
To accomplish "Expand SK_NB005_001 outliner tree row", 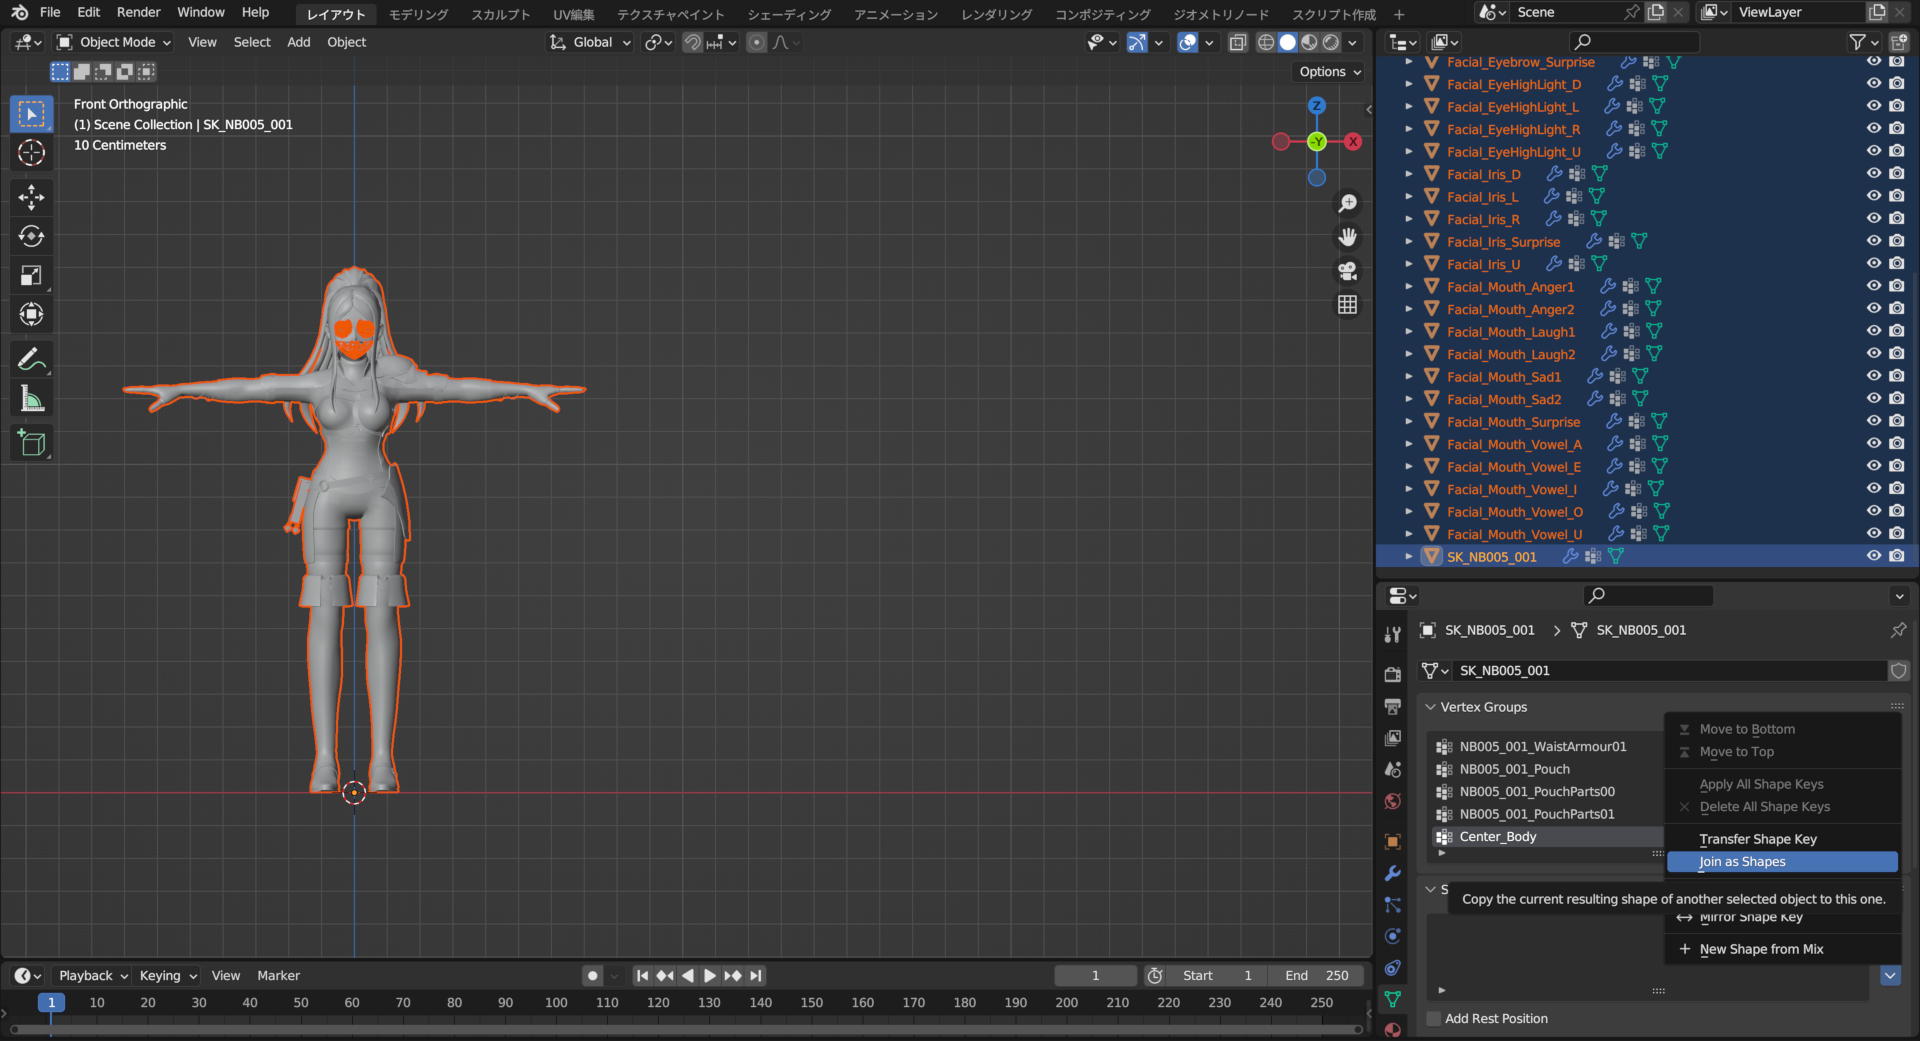I will pyautogui.click(x=1409, y=556).
